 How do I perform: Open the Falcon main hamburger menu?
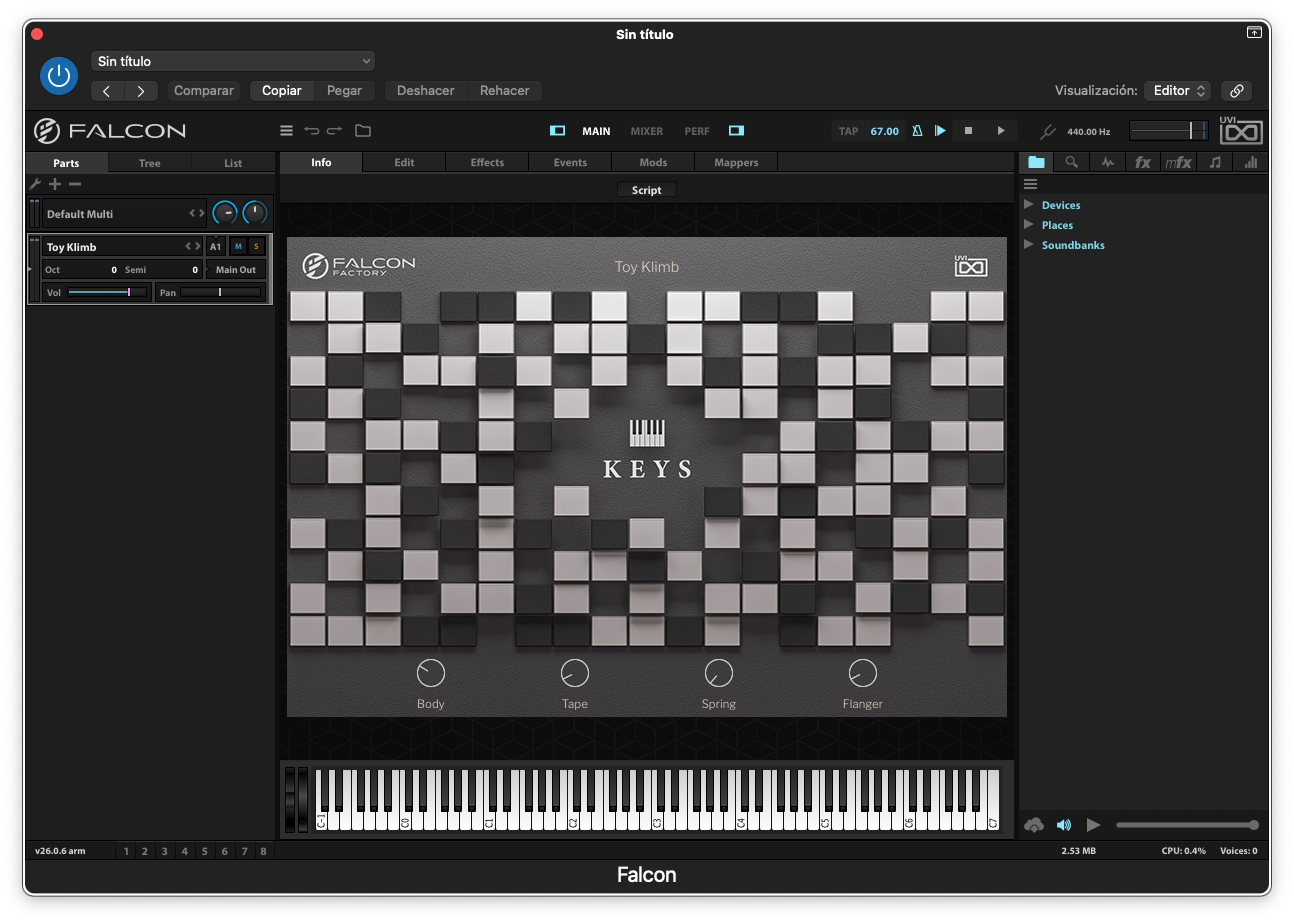[x=286, y=131]
